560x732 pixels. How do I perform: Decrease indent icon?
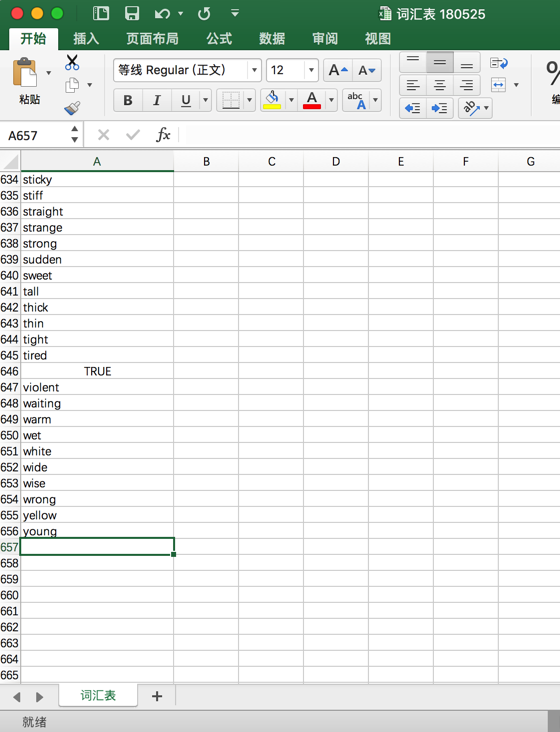[413, 108]
